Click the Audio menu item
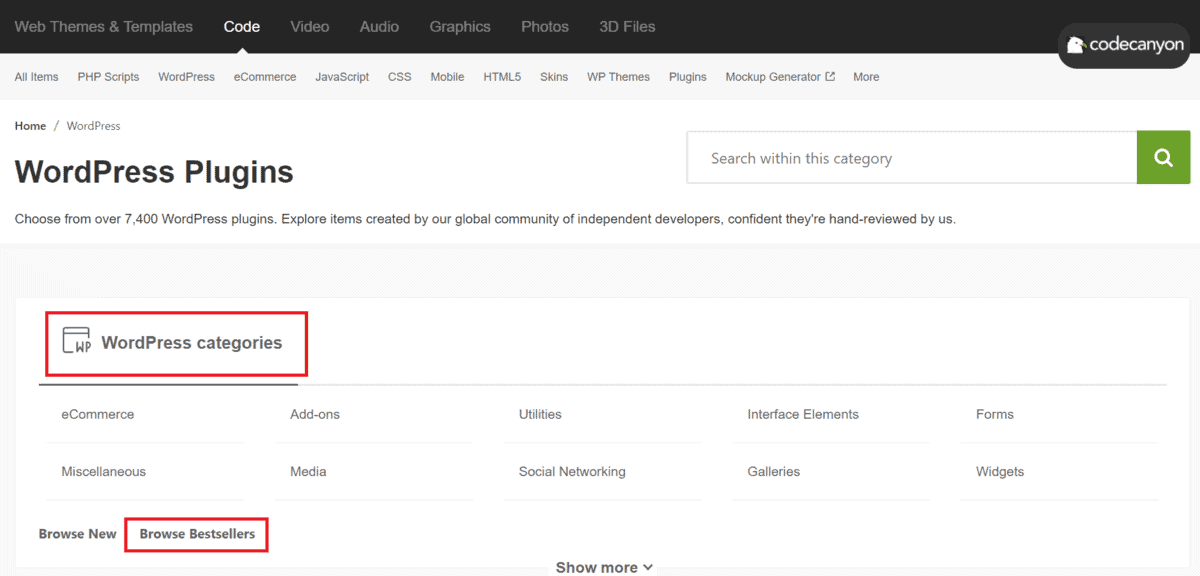This screenshot has width=1200, height=576. coord(378,27)
